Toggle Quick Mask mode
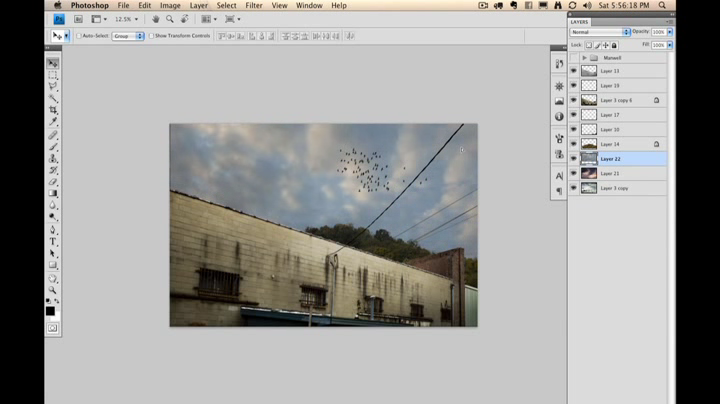Viewport: 720px width, 404px height. click(52, 328)
